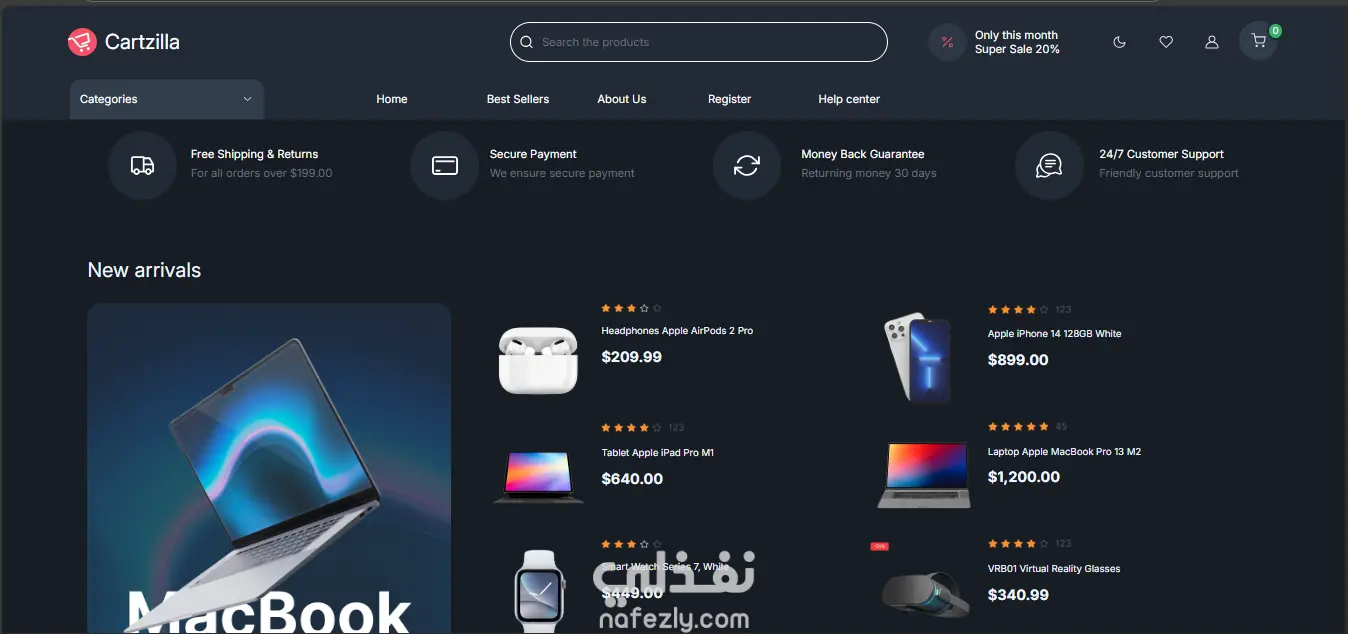Click the Categories chevron arrow
Viewport: 1348px width, 634px height.
tap(247, 99)
